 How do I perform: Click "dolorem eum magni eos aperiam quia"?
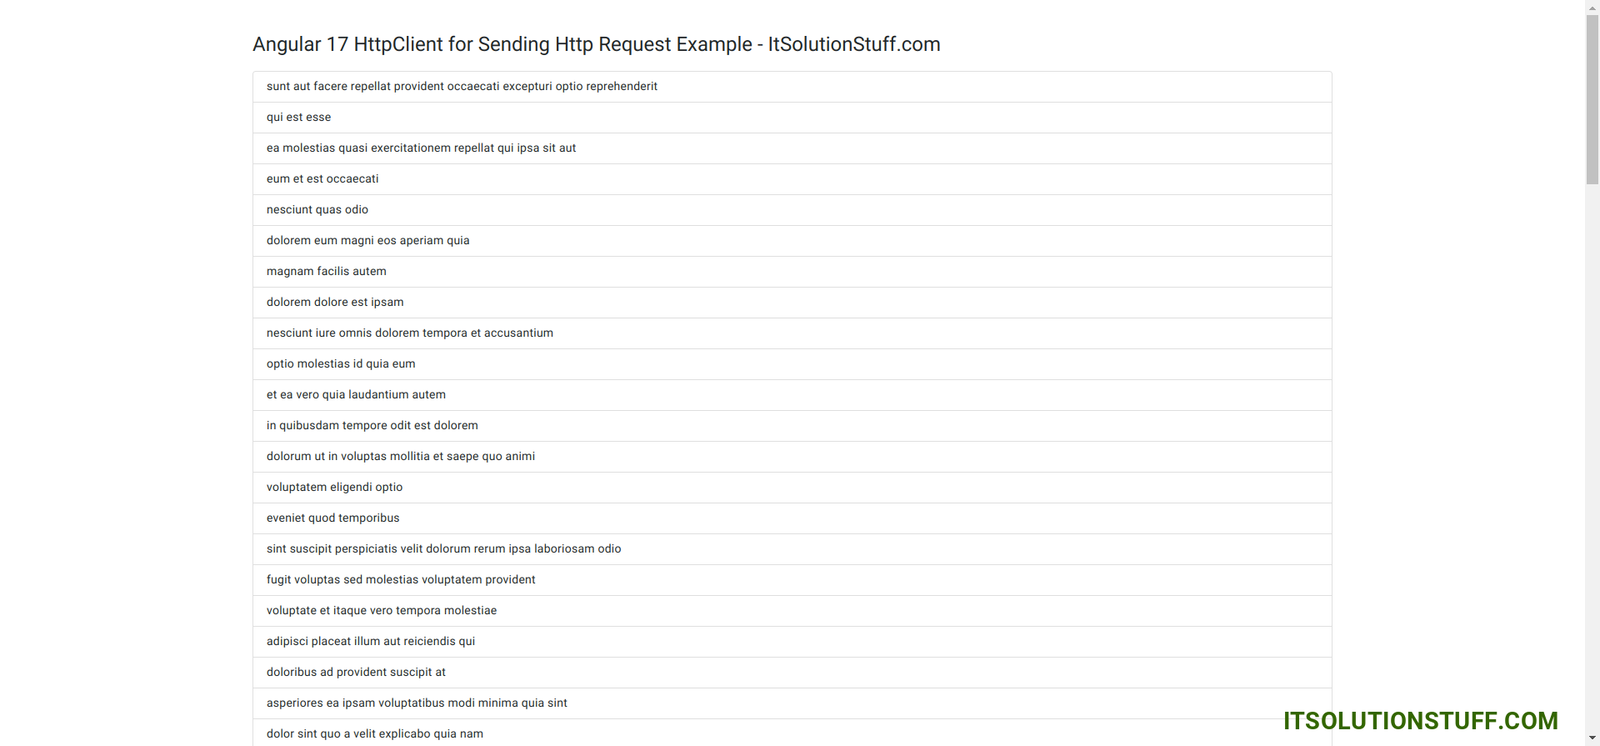point(368,241)
